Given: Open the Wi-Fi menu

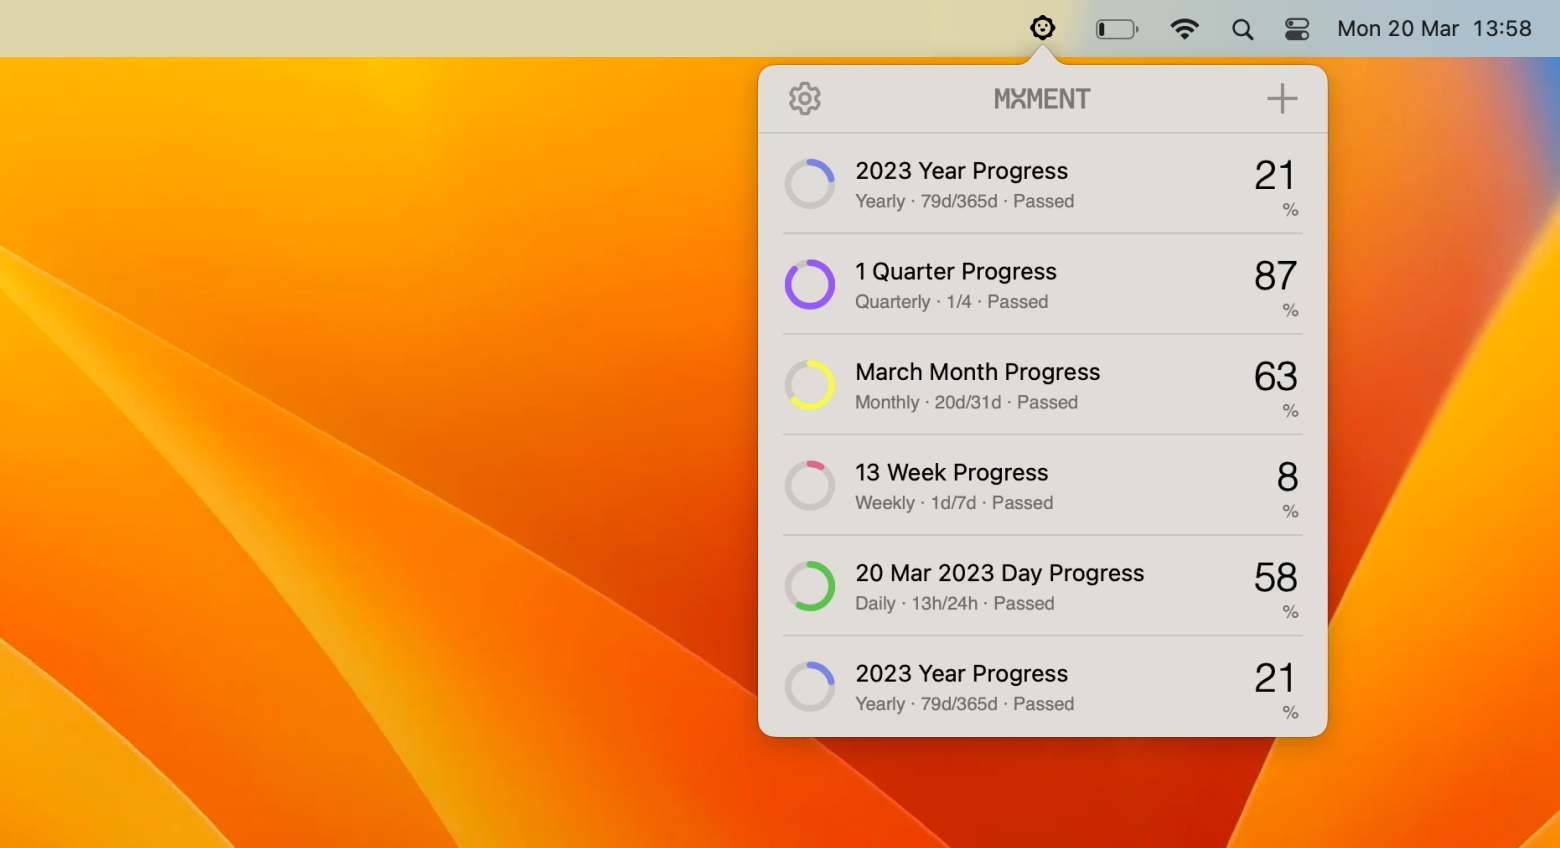Looking at the screenshot, I should coord(1185,29).
